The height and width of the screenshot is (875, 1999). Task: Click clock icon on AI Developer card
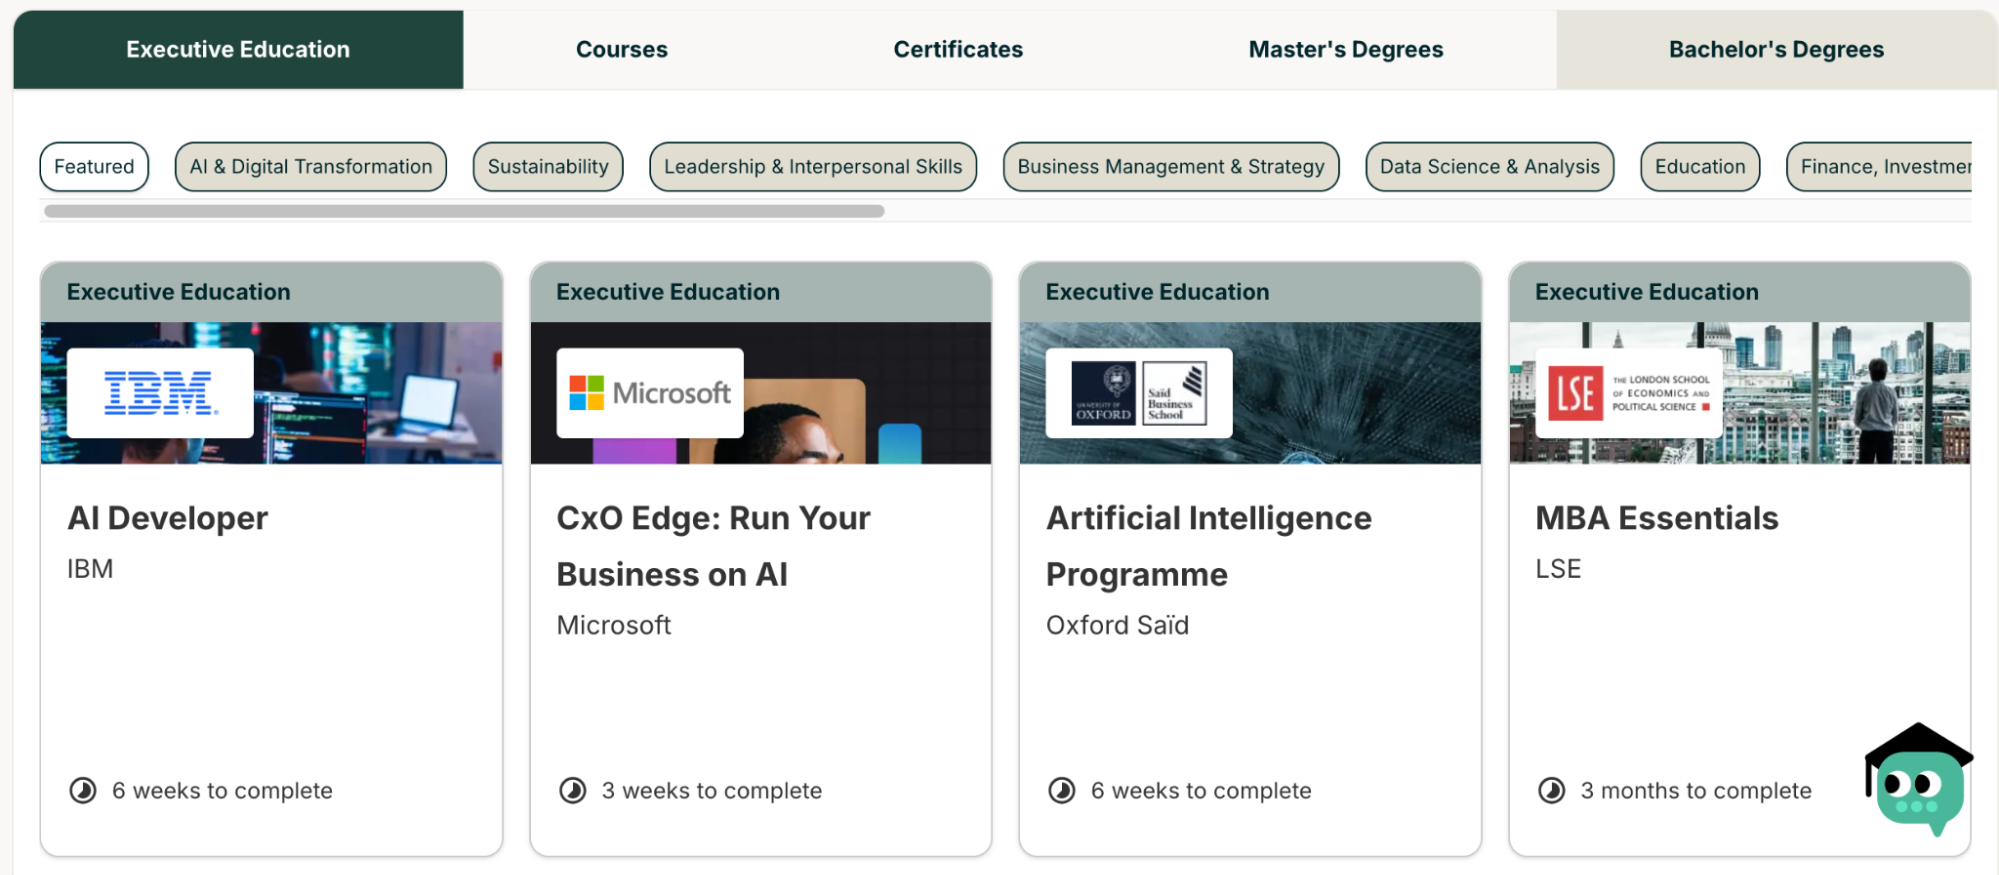tap(83, 791)
